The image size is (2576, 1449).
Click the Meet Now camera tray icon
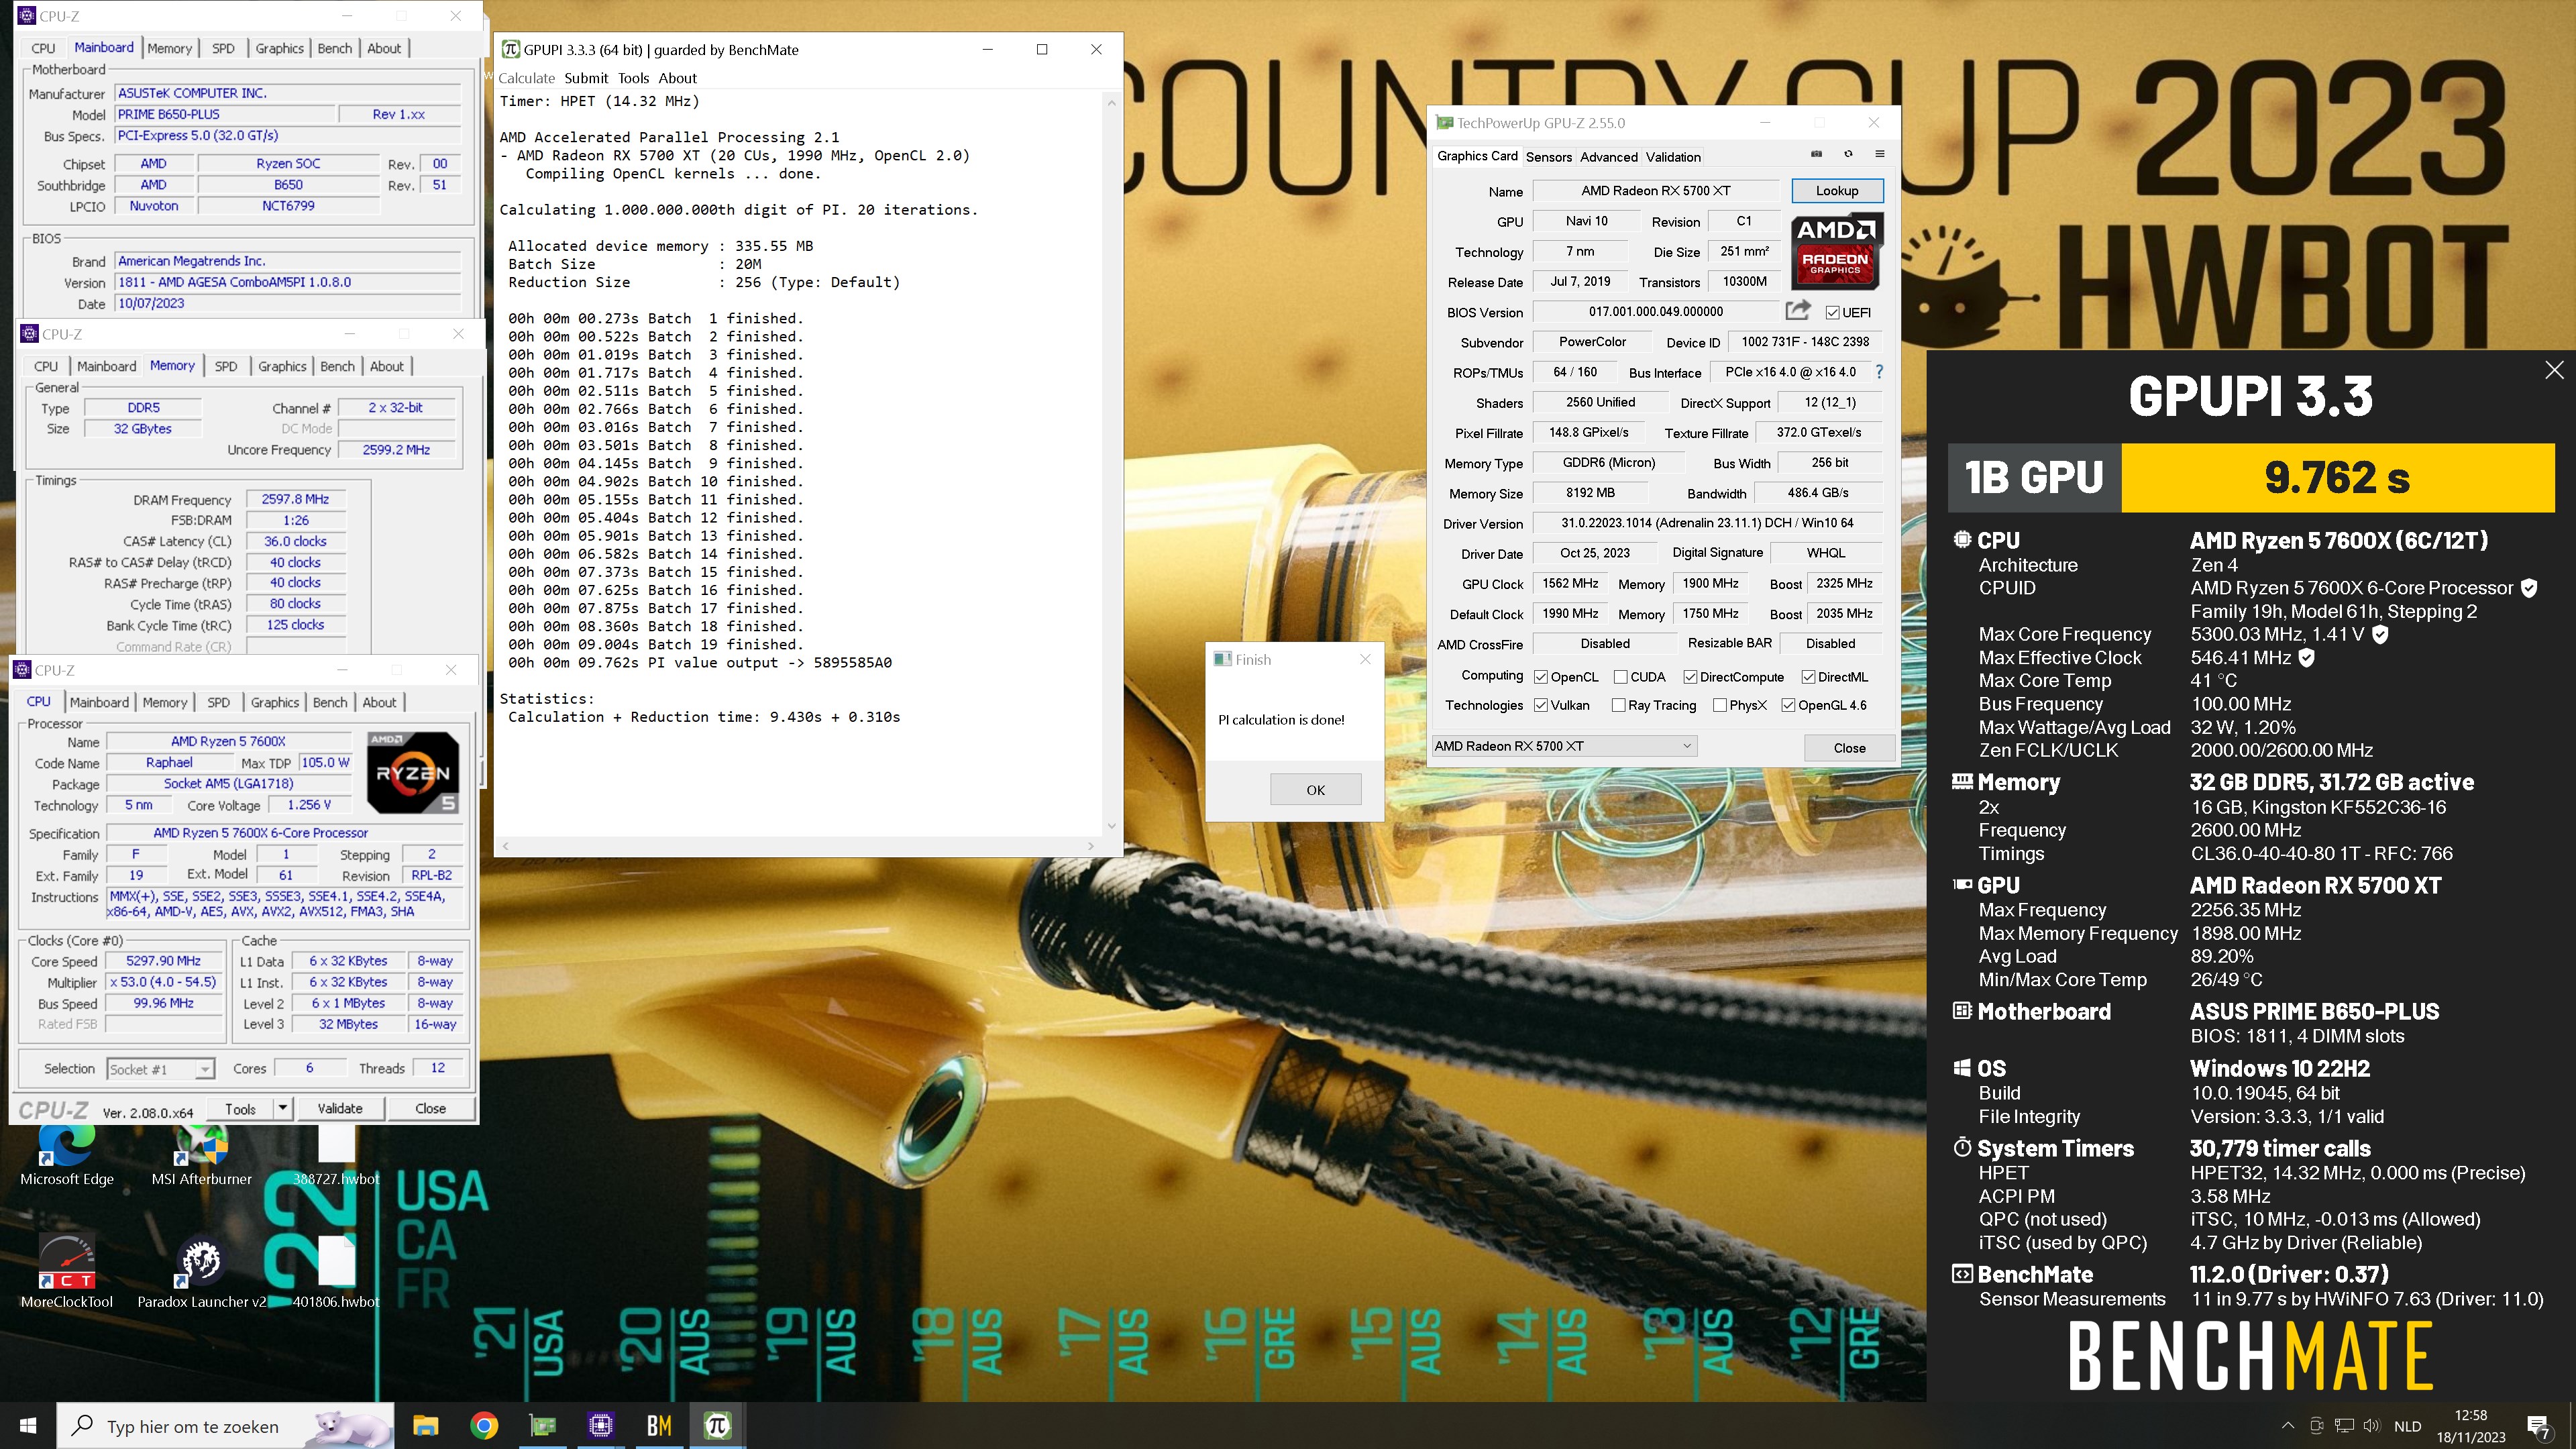pyautogui.click(x=2316, y=1426)
